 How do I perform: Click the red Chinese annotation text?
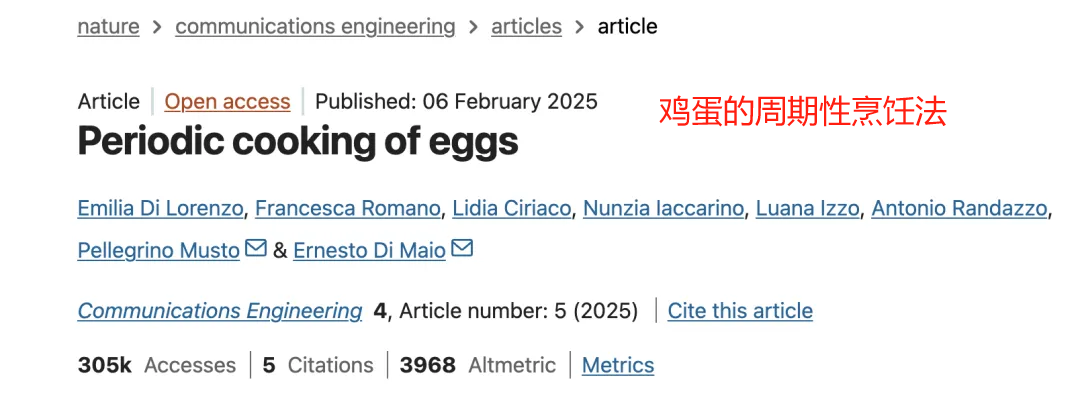[x=803, y=112]
